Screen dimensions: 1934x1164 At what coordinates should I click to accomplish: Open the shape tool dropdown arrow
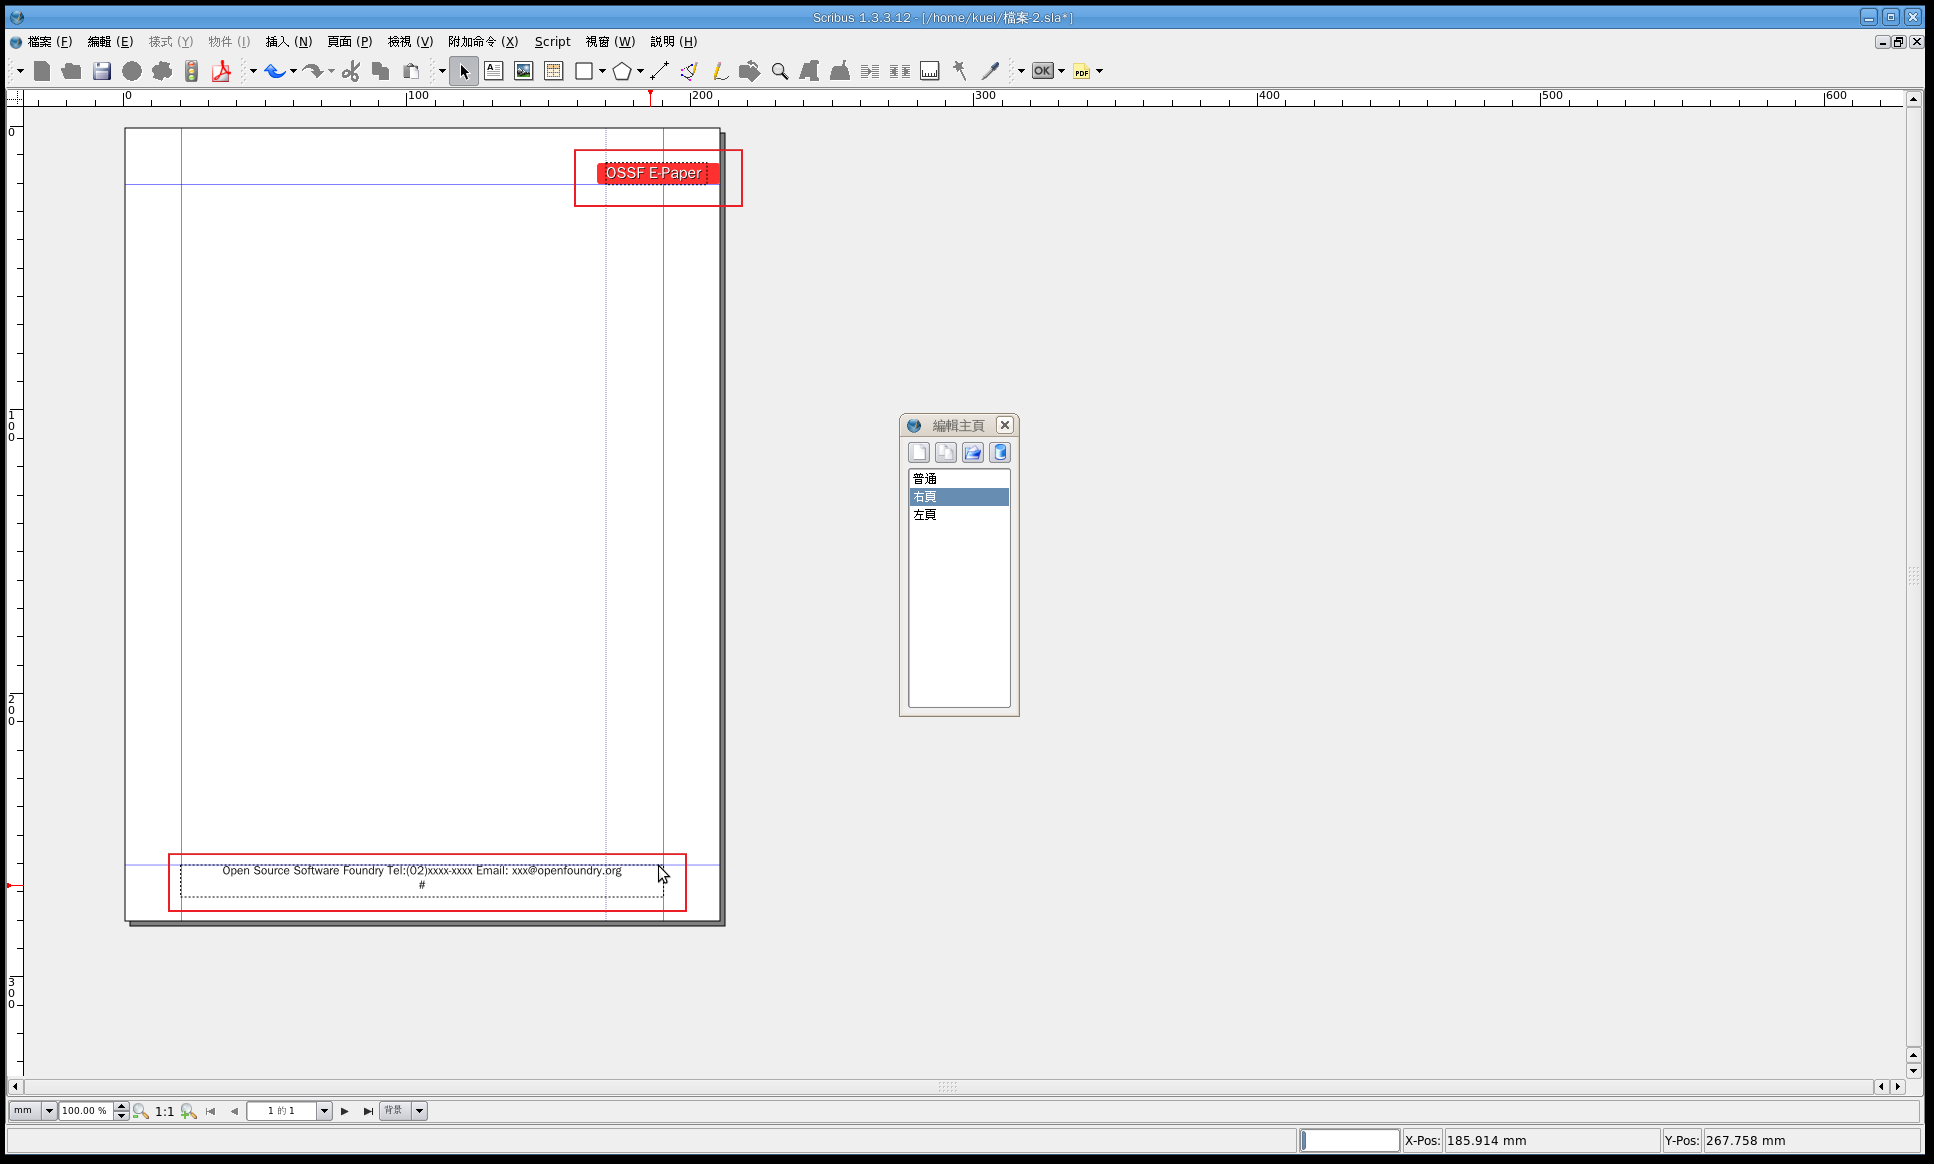602,71
